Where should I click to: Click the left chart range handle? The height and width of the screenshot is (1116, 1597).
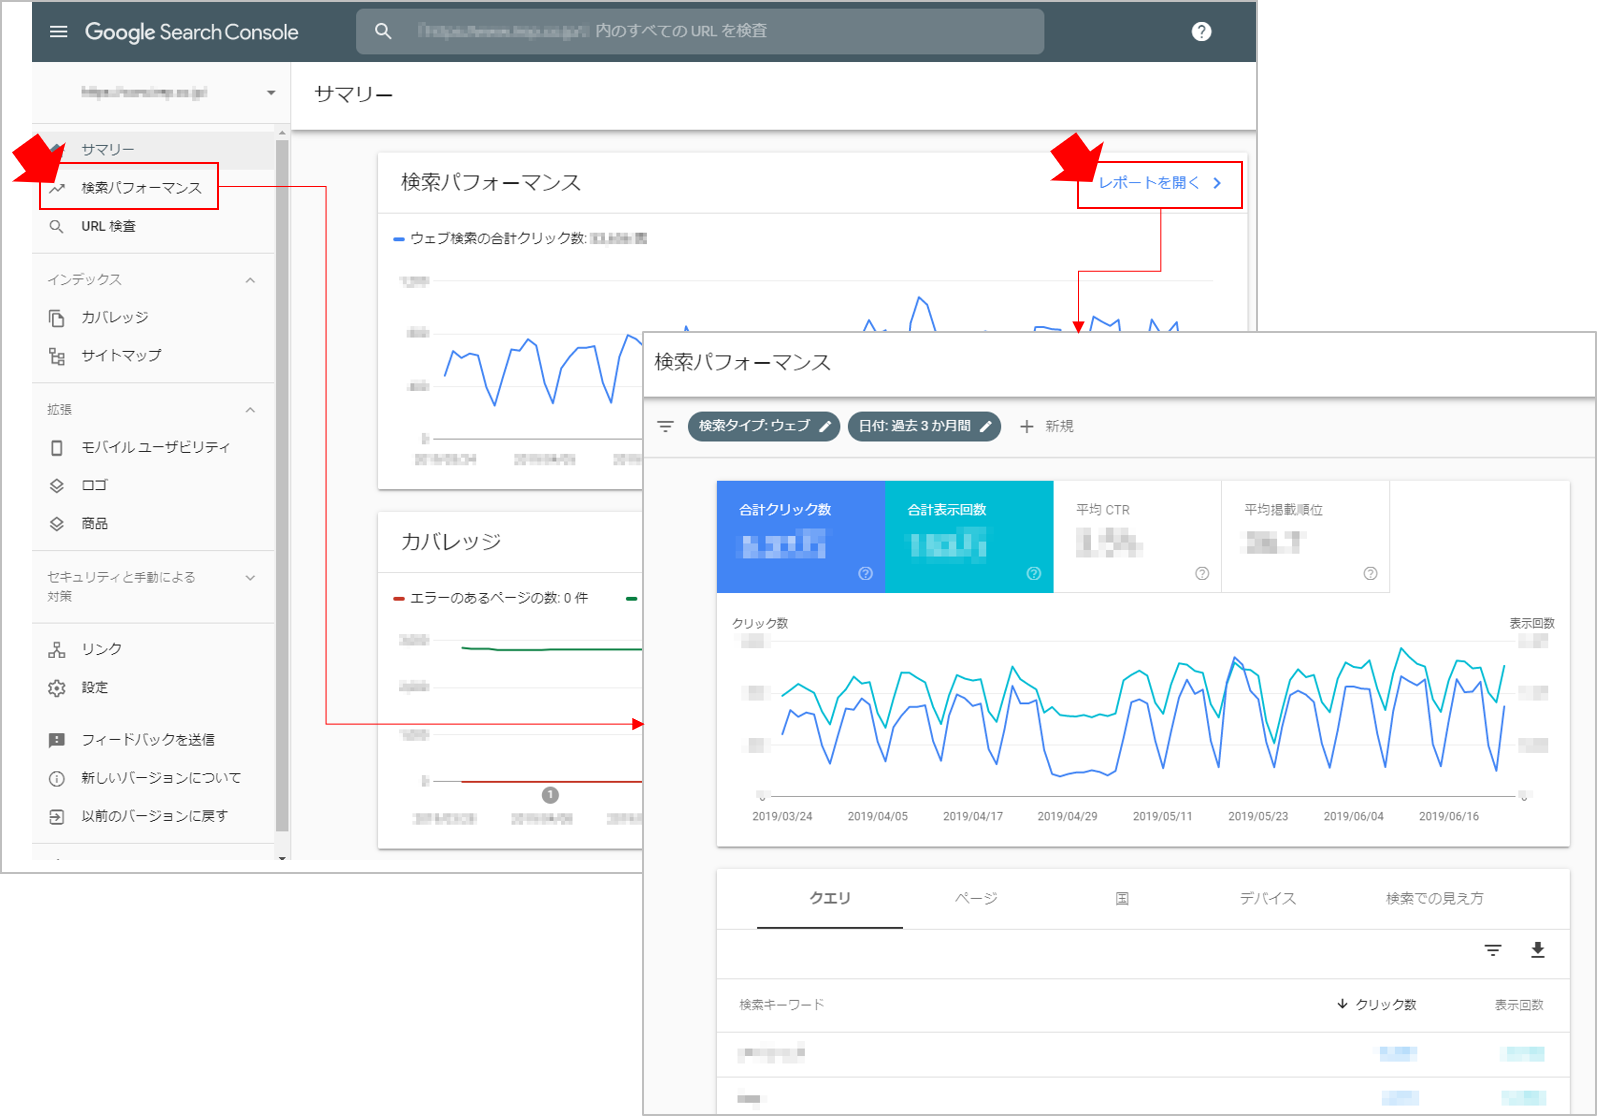click(762, 797)
